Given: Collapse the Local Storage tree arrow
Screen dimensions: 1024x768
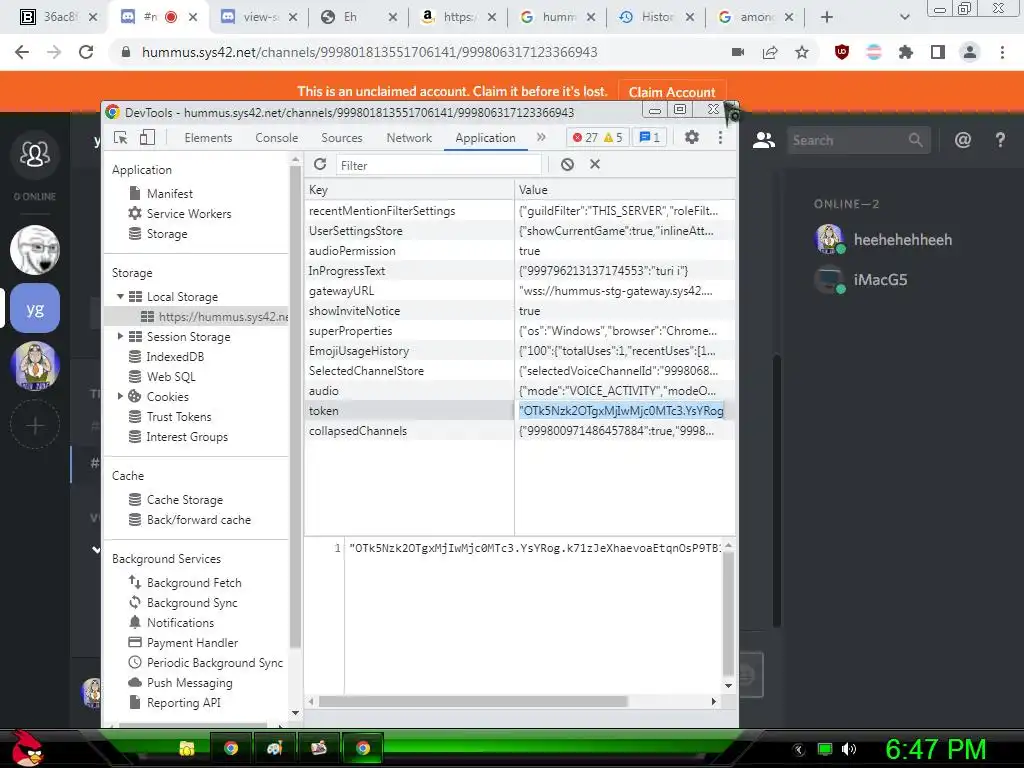Looking at the screenshot, I should 120,296.
